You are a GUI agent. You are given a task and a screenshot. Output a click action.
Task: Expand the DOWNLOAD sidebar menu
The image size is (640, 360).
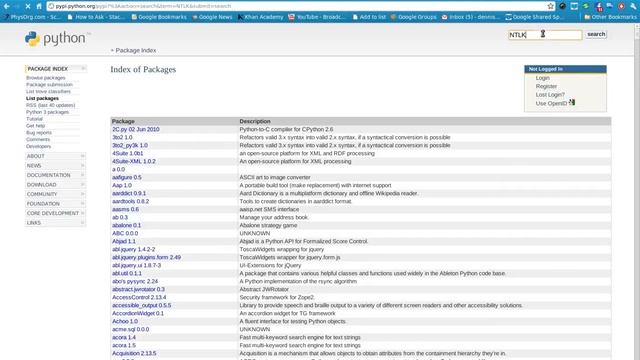click(56, 184)
